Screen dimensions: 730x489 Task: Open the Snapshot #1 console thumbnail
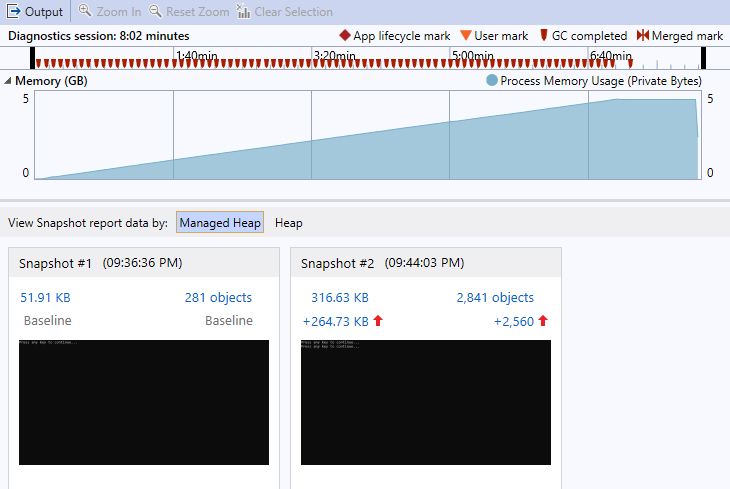point(144,402)
